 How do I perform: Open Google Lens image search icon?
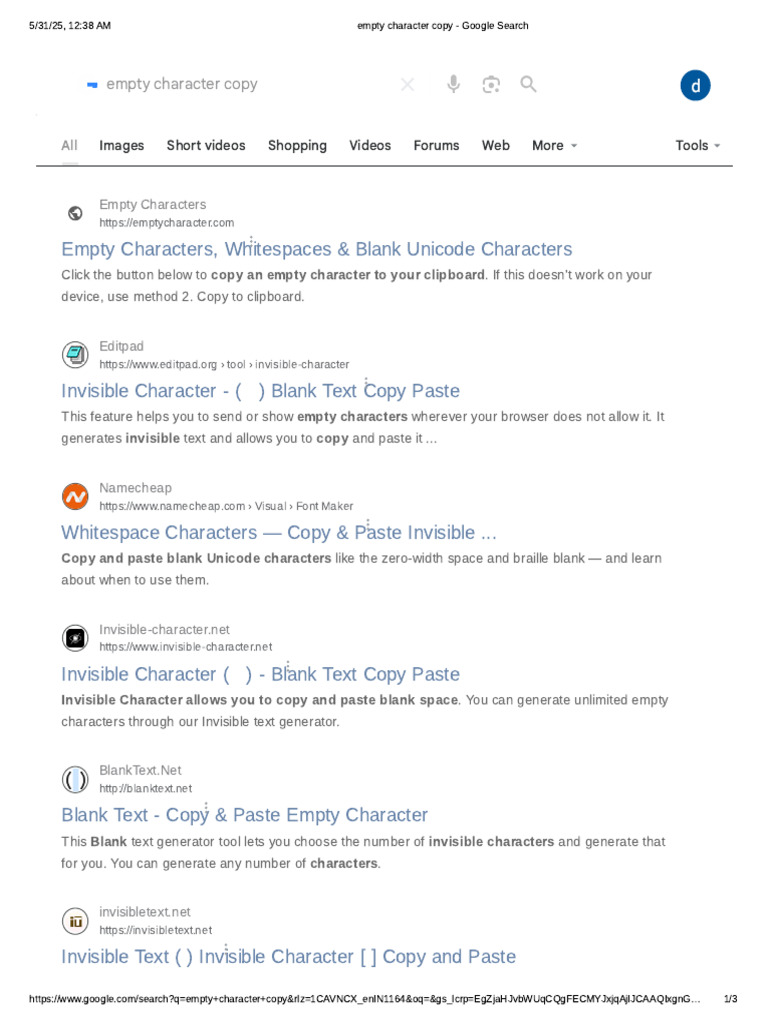coord(490,85)
